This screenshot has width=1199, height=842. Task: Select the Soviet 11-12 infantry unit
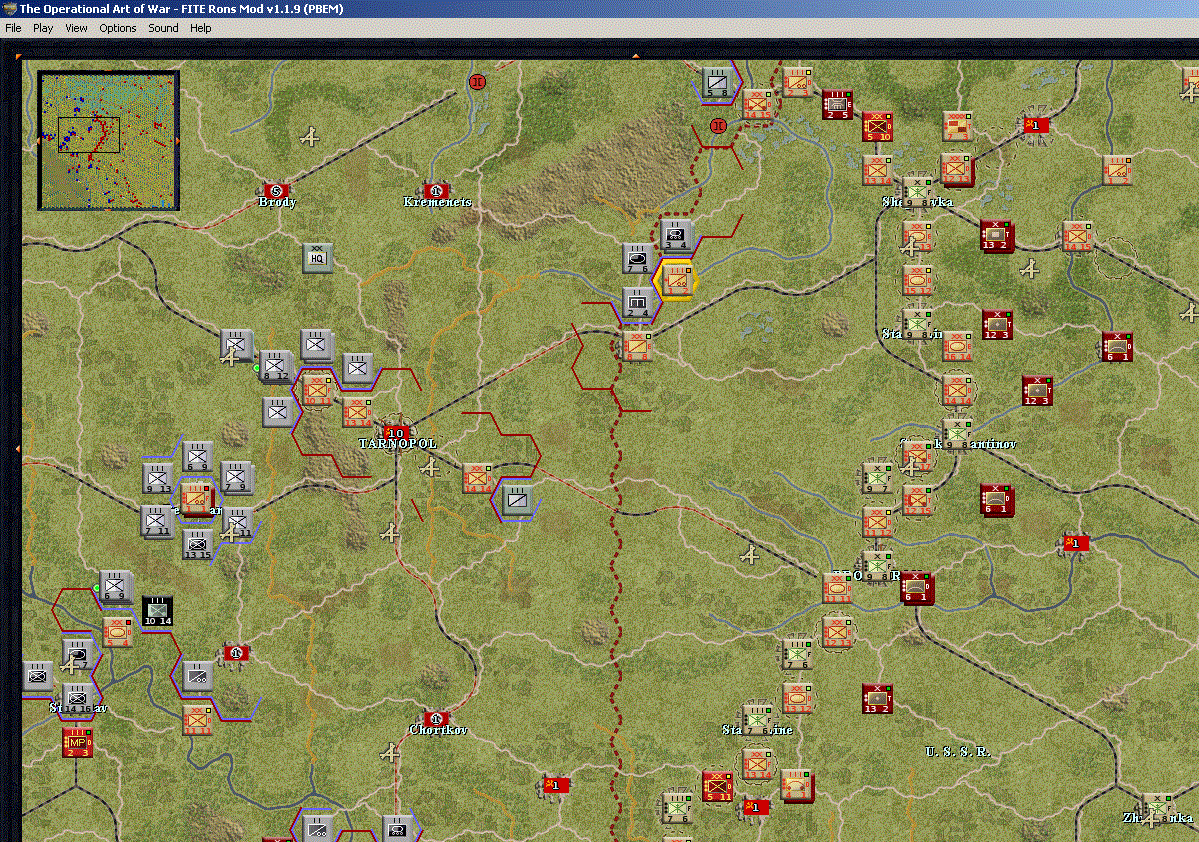click(877, 522)
